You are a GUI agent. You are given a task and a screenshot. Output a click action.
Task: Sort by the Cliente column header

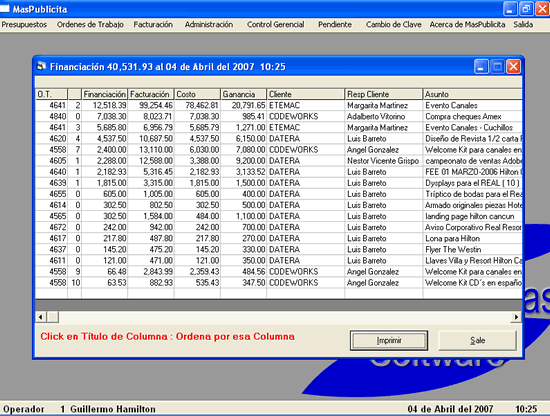[x=306, y=94]
